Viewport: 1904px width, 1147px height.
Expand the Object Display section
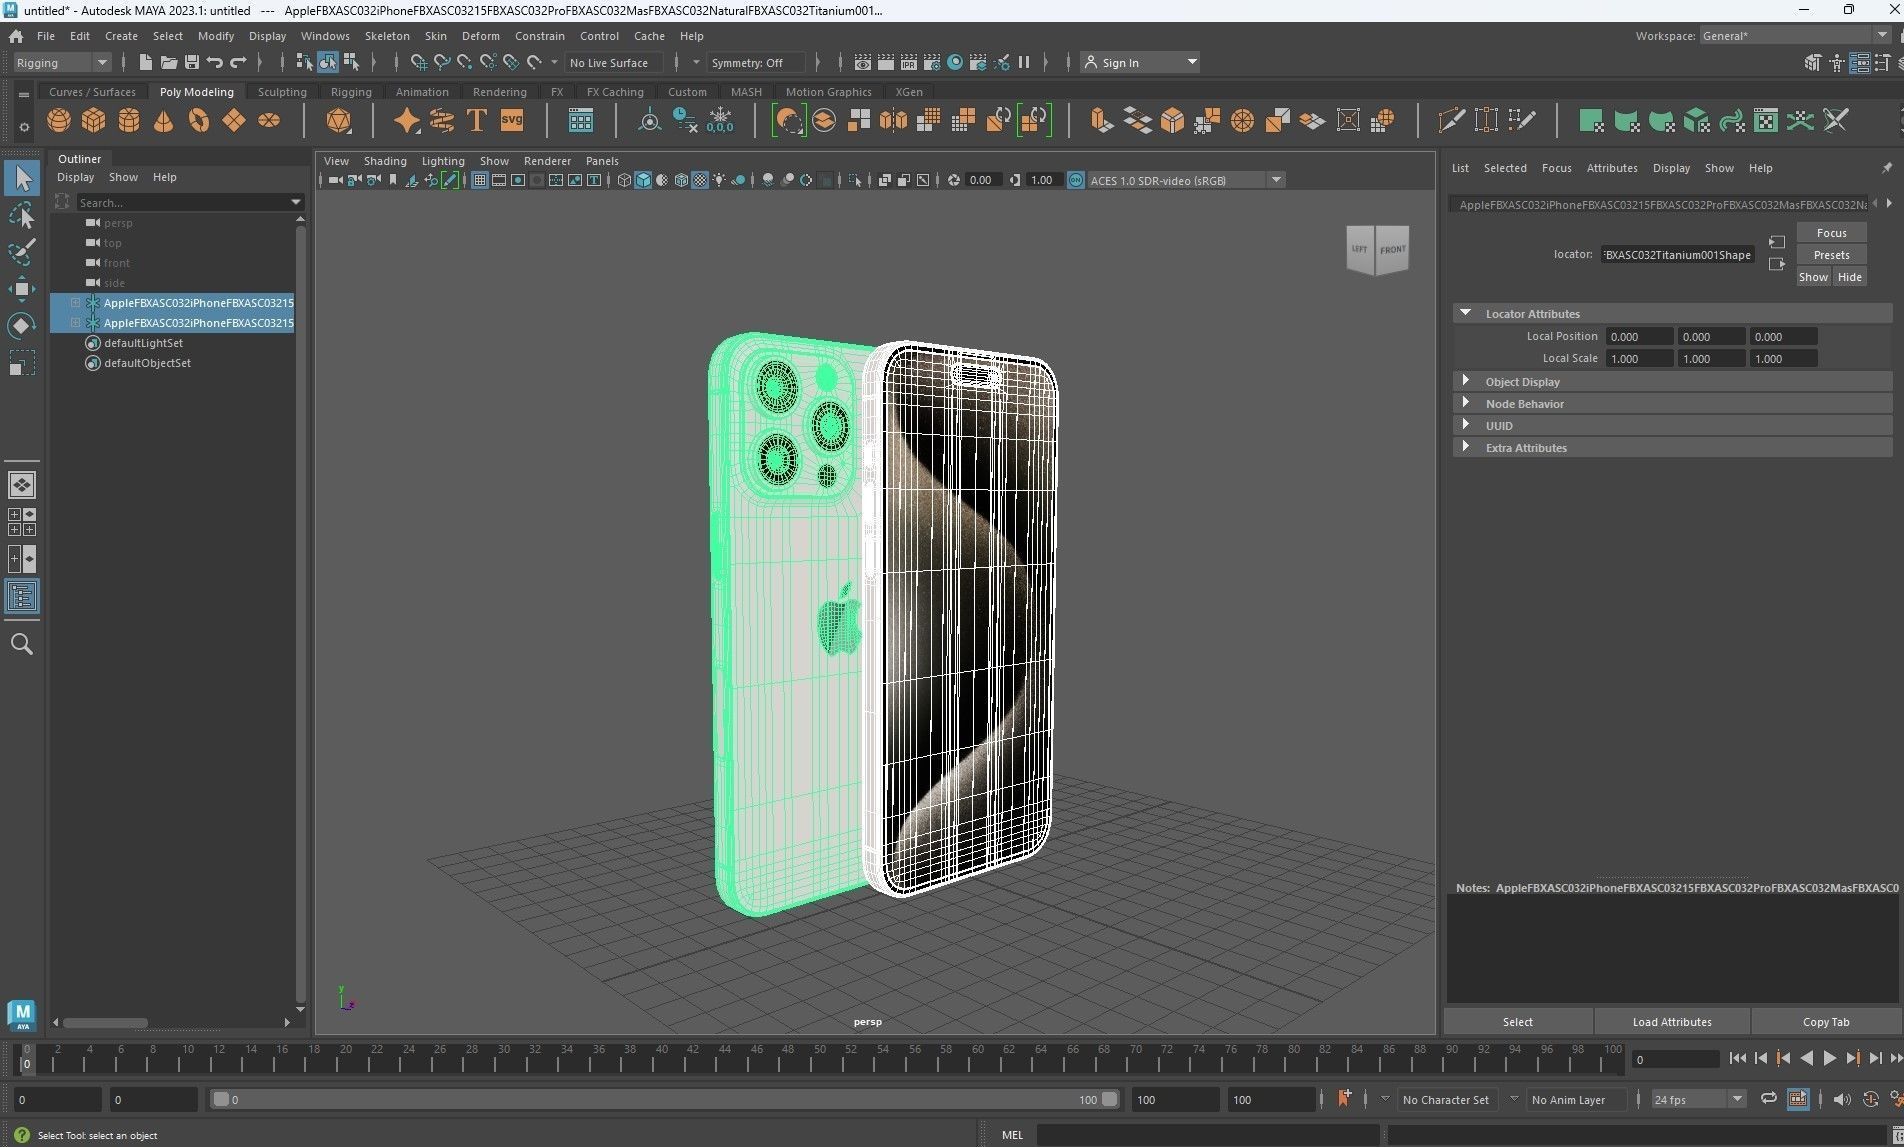pos(1672,382)
